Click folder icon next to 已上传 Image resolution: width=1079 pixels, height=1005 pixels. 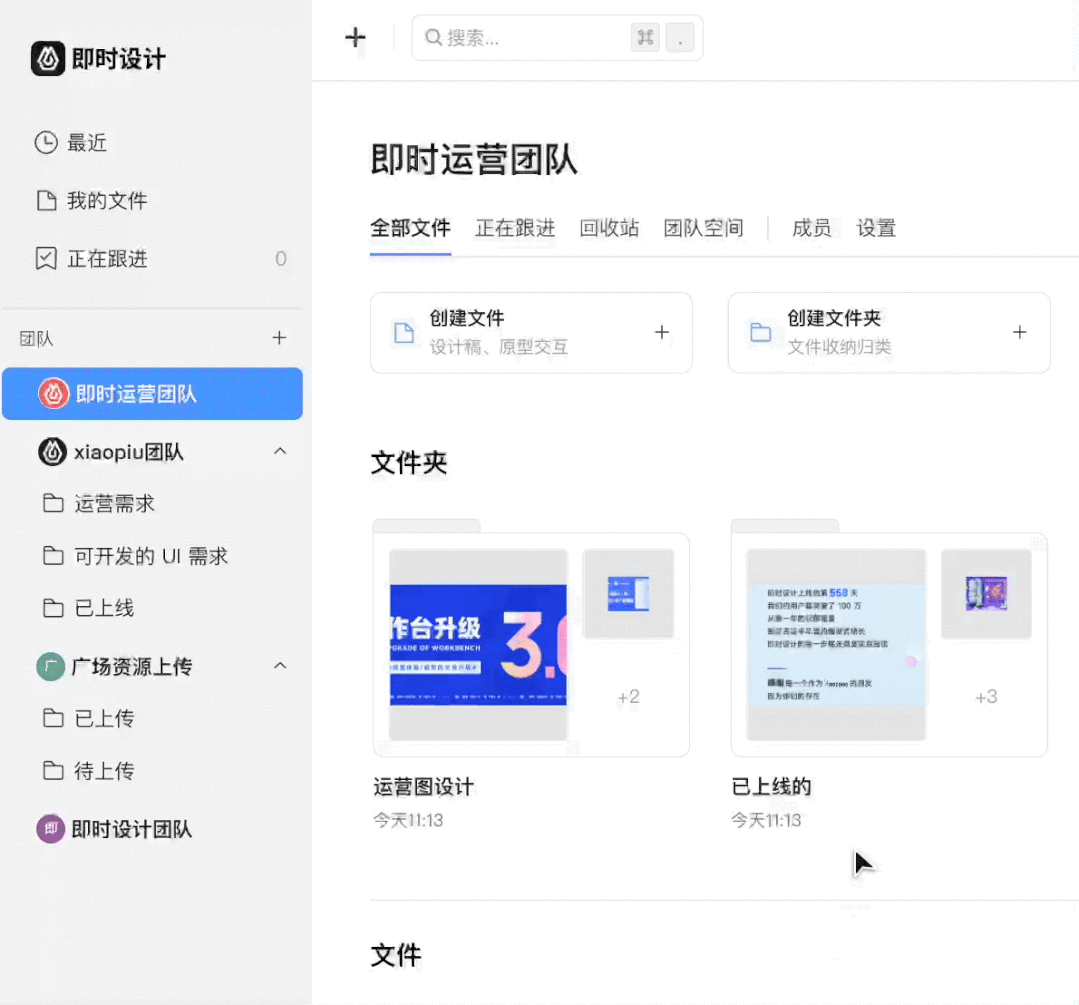[x=53, y=718]
